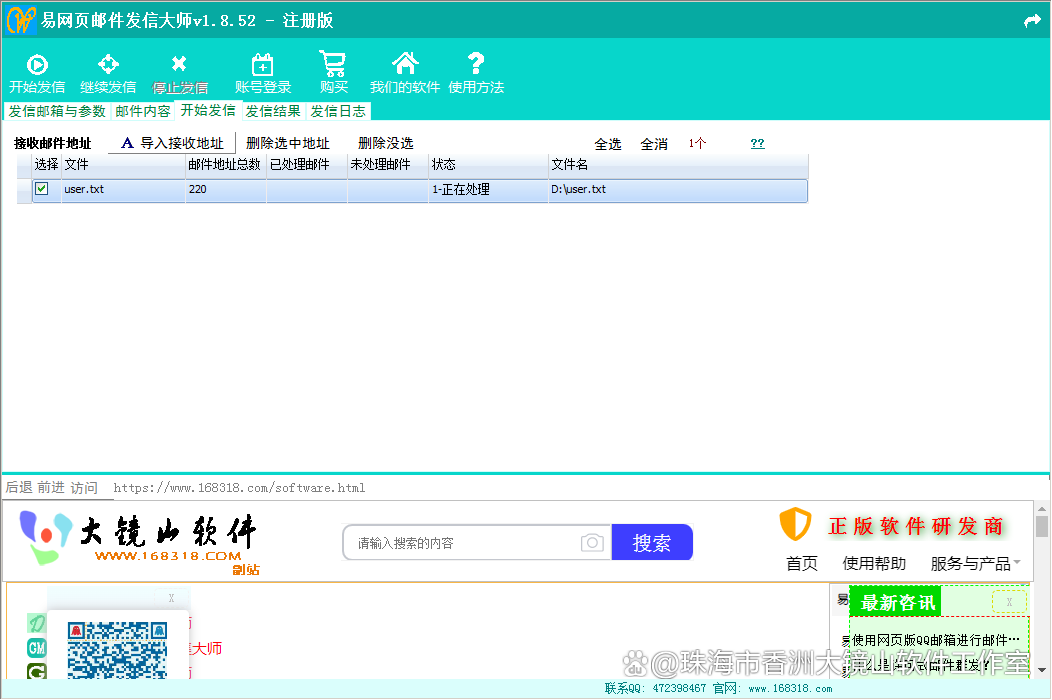Screen dimensions: 1052x700
Task: Click the 继续发信 toolbar icon
Action: [x=108, y=65]
